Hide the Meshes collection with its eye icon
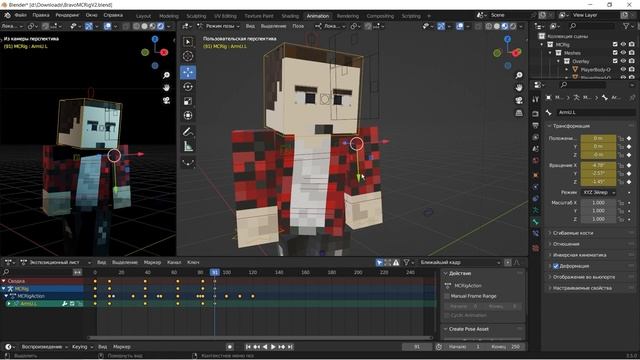This screenshot has height=360, width=640. point(623,53)
